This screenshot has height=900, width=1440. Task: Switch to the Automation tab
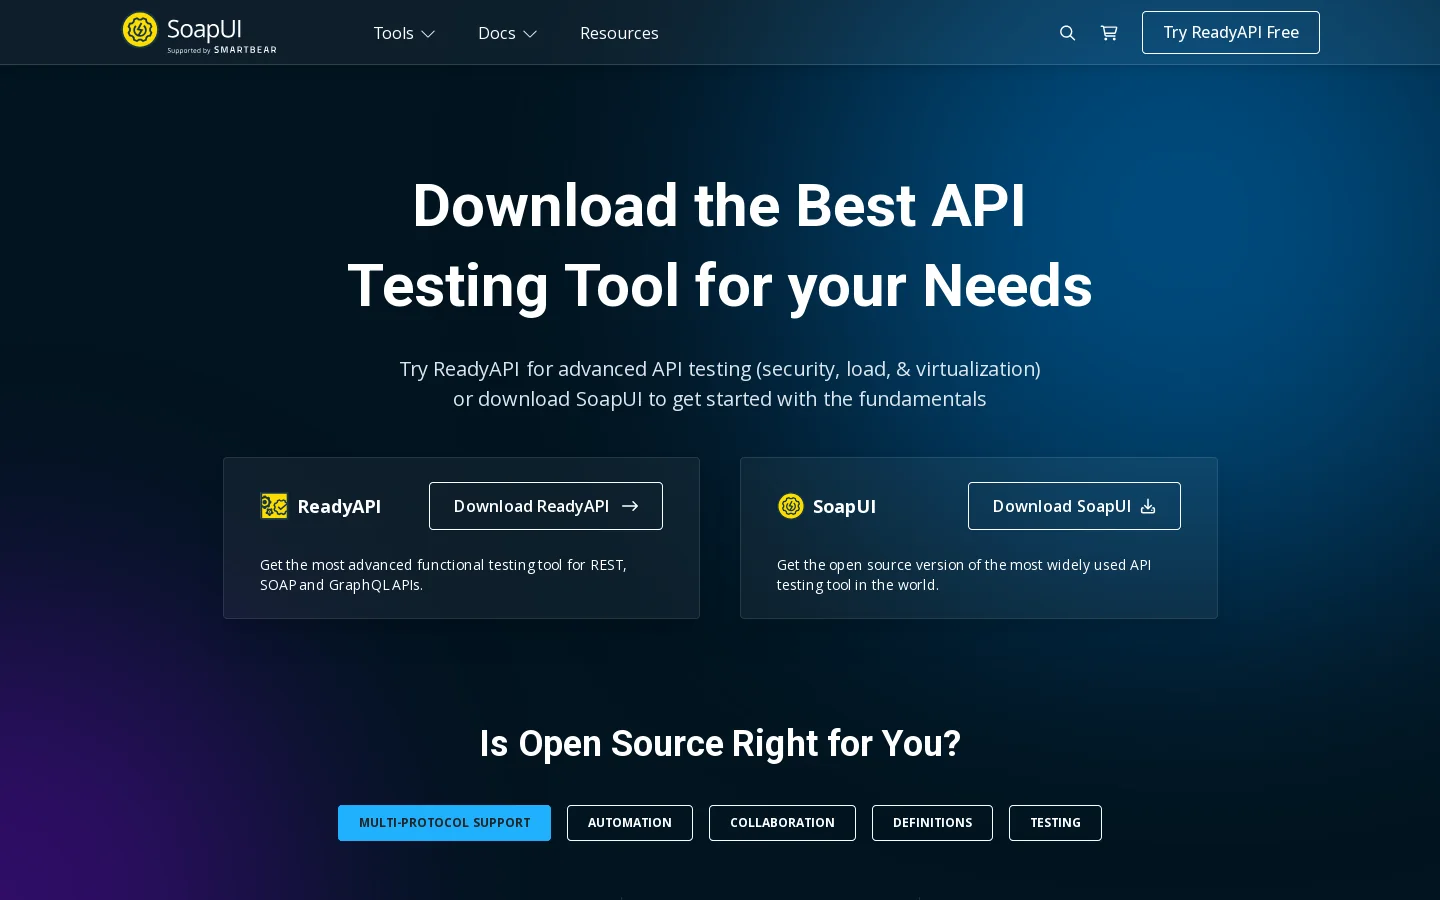[630, 823]
